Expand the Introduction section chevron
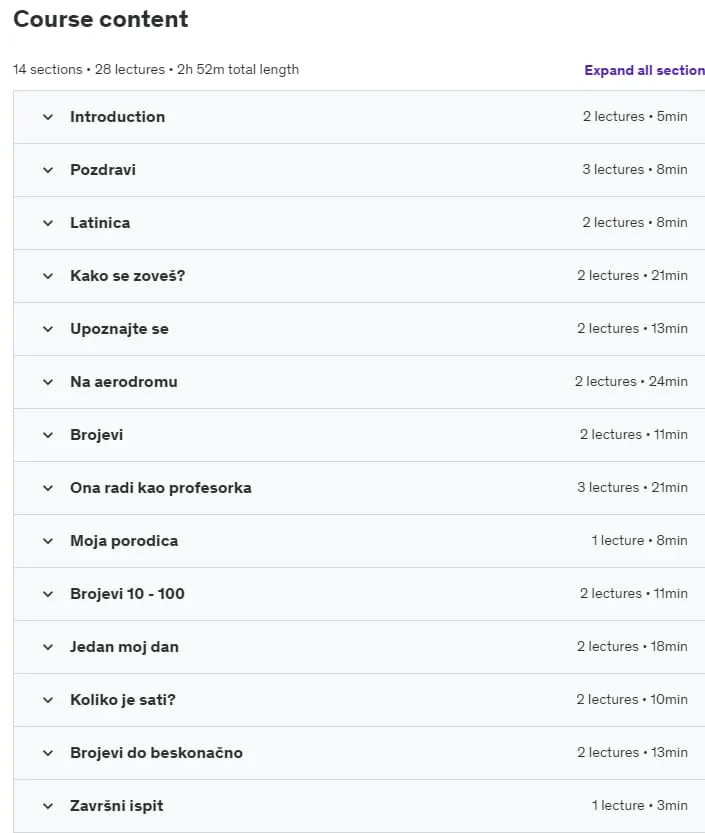This screenshot has width=705, height=833. tap(48, 117)
